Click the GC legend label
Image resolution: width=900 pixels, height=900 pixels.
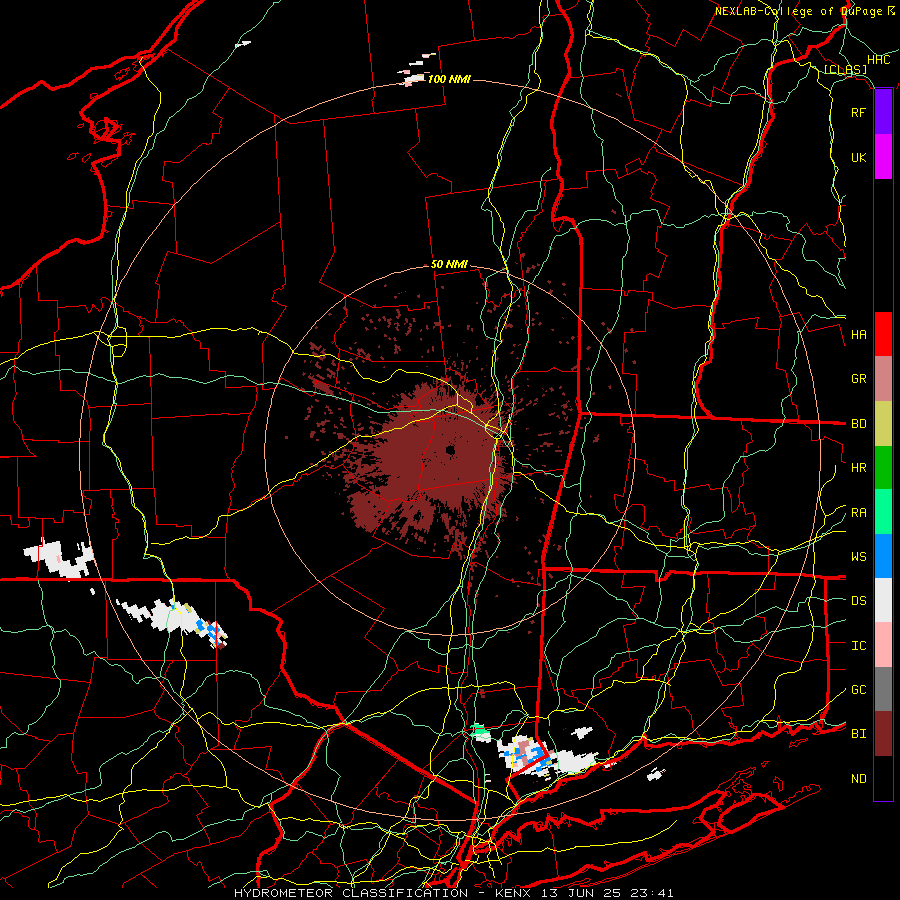pos(858,690)
